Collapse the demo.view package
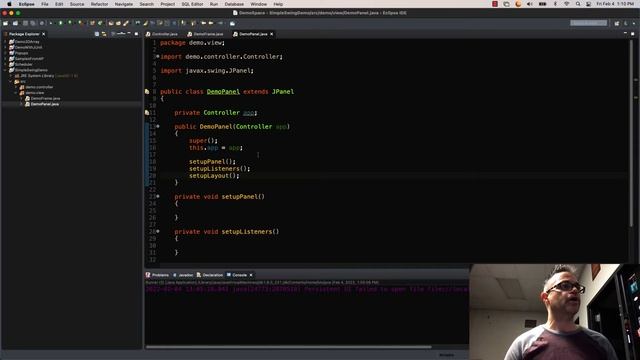640x360 pixels. (x=16, y=93)
